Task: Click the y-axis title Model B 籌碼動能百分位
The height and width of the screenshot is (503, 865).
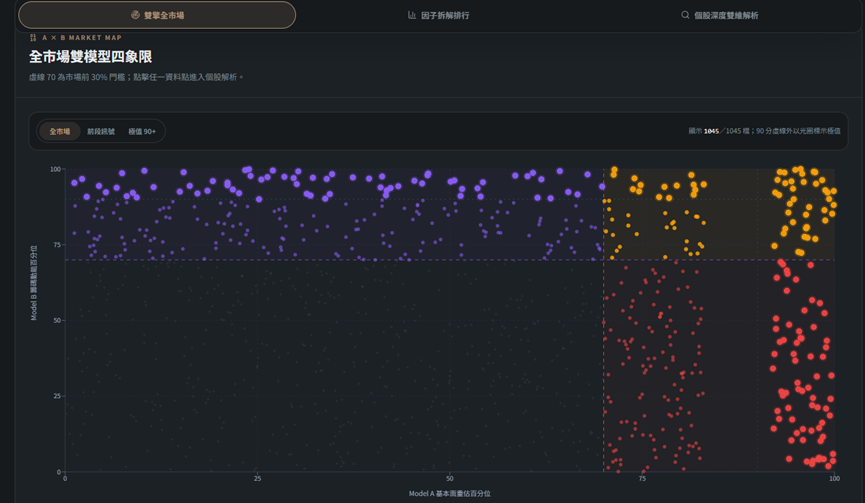Action: click(34, 283)
